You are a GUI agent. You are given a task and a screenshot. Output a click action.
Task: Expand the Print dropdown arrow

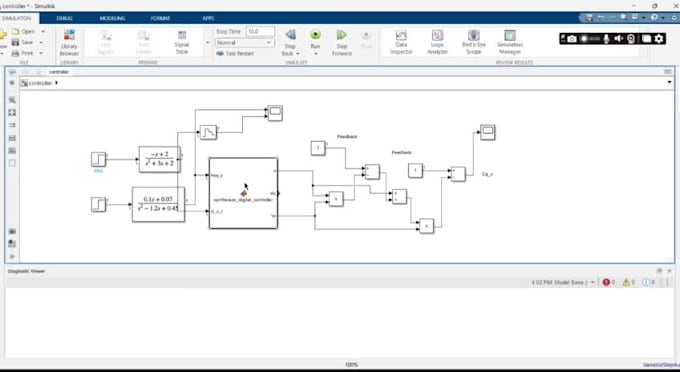[x=41, y=53]
